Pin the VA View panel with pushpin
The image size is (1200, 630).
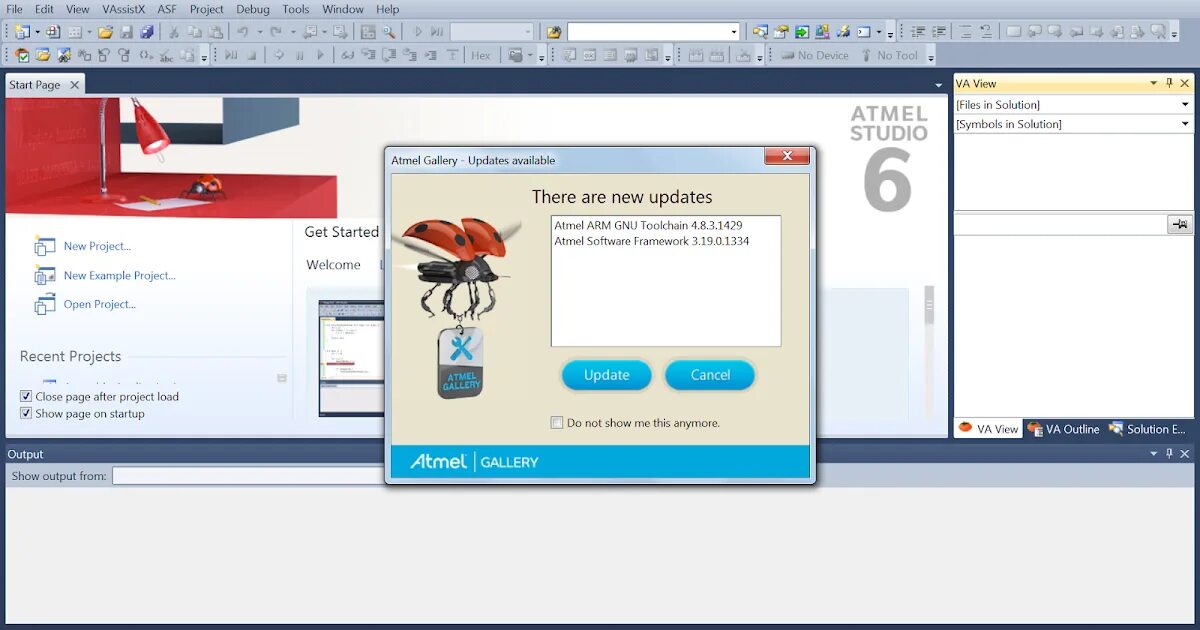click(1169, 84)
